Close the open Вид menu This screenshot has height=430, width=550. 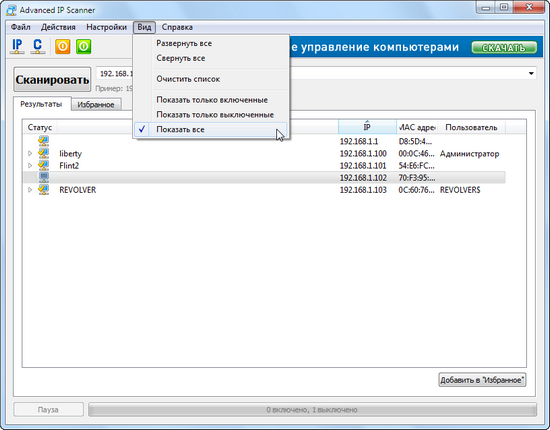coord(144,27)
